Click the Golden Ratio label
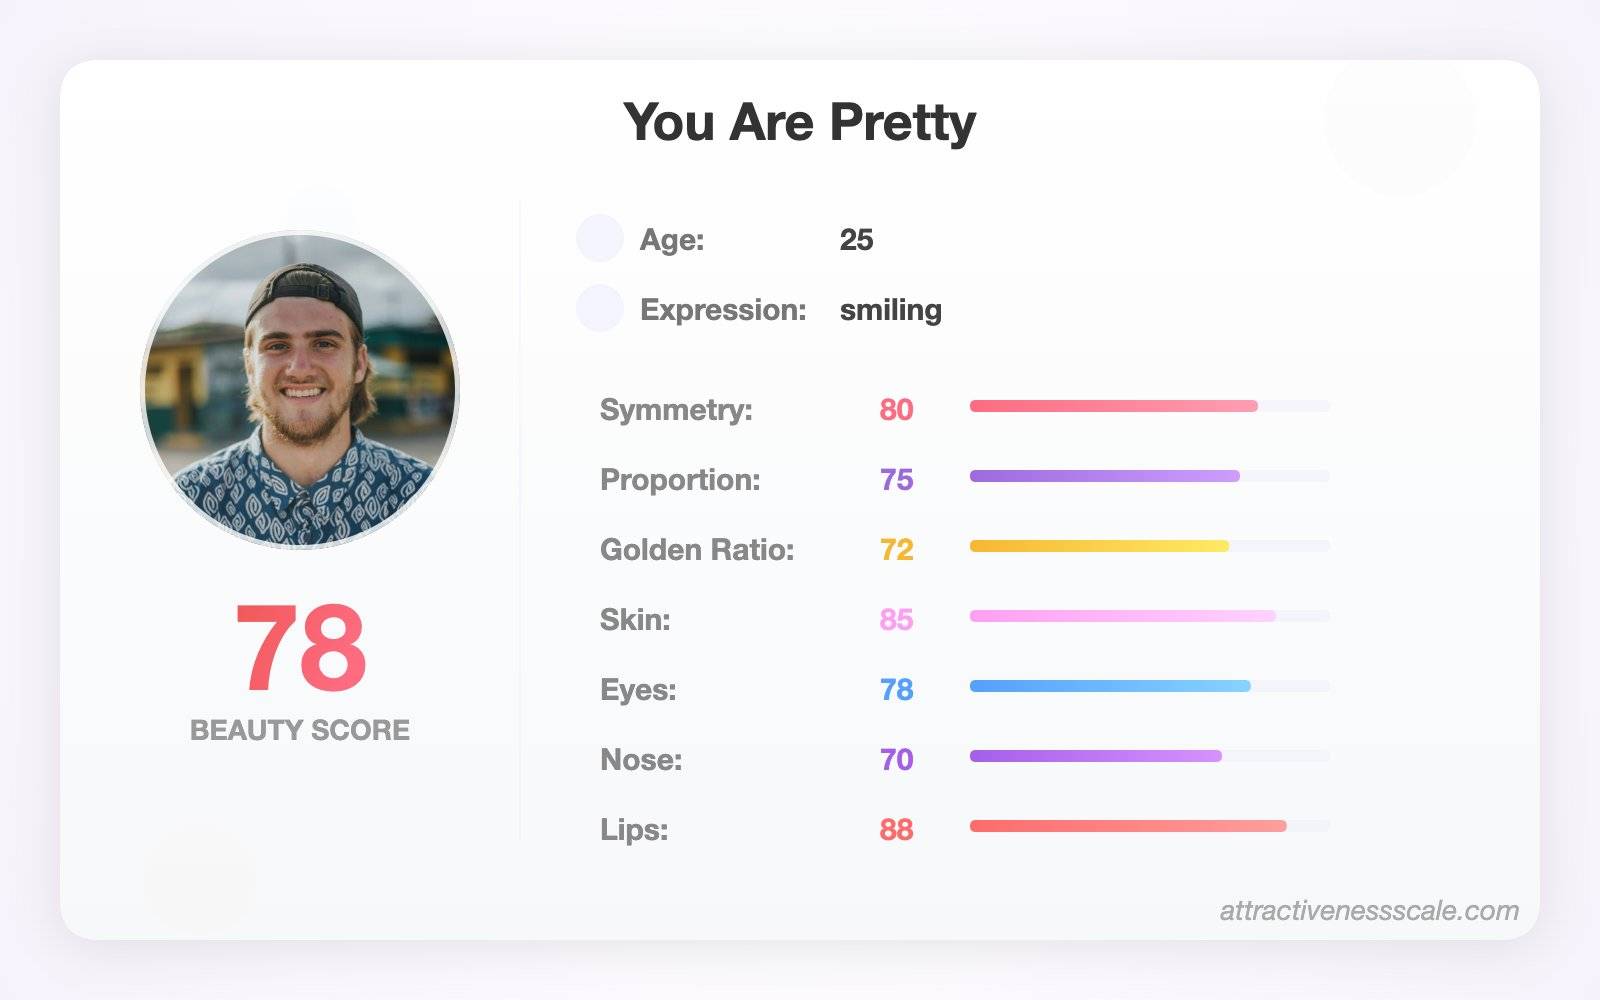This screenshot has width=1600, height=1000. coord(697,550)
